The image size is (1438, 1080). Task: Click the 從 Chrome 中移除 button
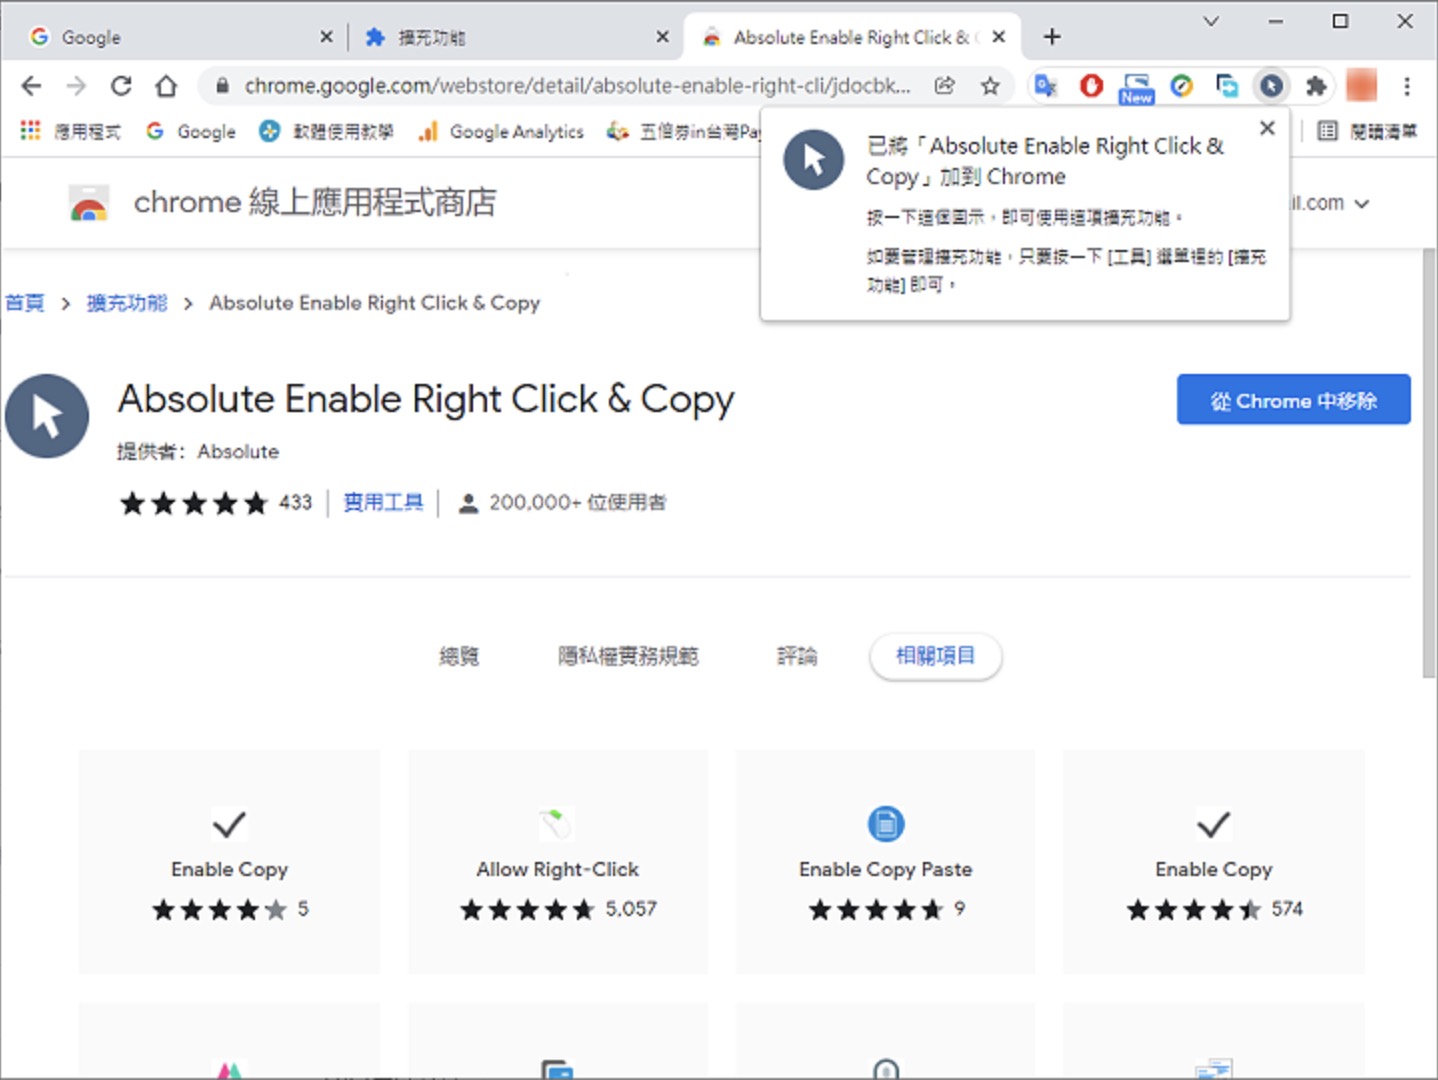click(1293, 400)
